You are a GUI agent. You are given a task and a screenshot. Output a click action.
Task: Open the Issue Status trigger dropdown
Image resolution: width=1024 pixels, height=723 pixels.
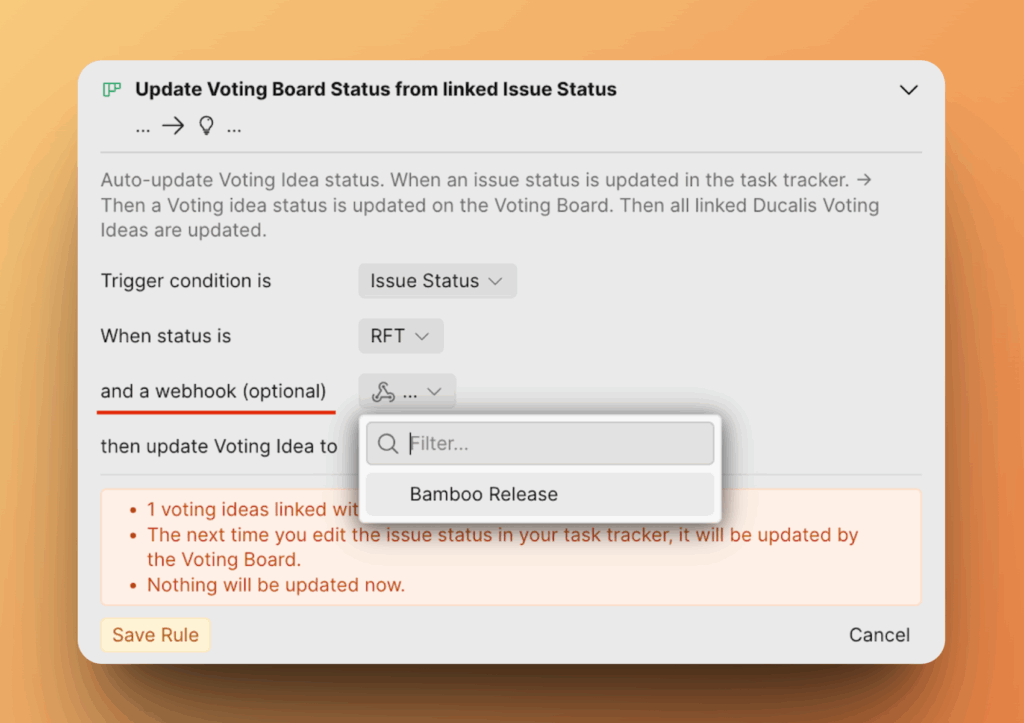pyautogui.click(x=437, y=282)
